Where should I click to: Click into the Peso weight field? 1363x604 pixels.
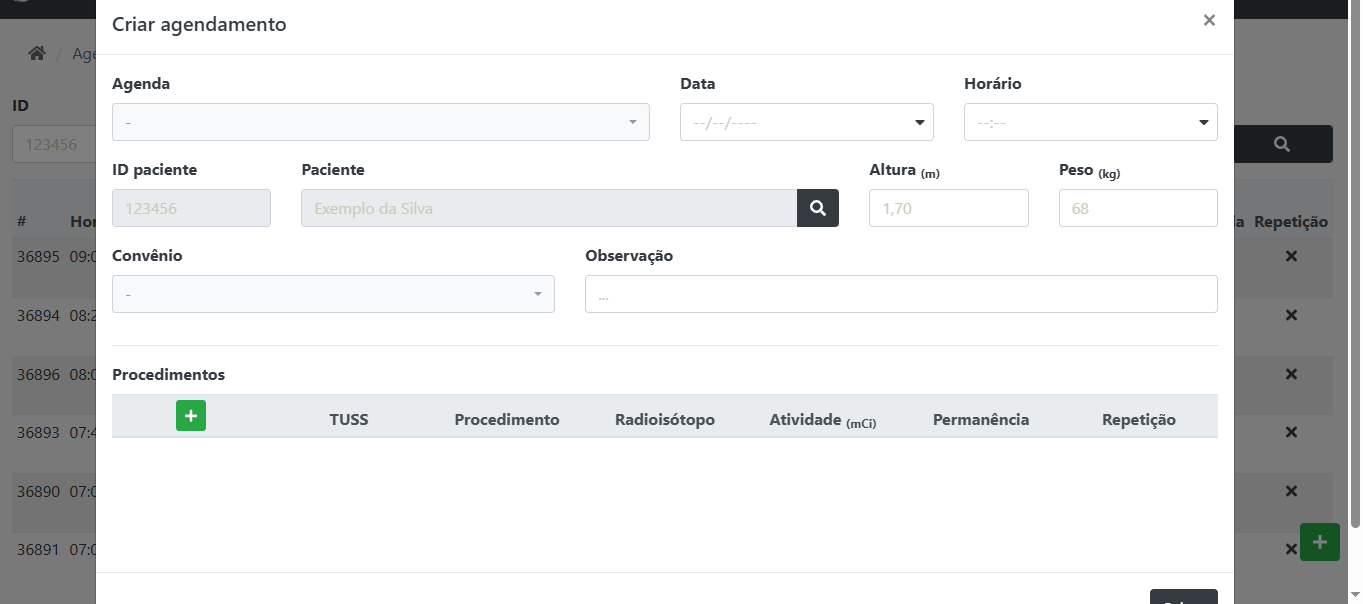(1137, 208)
